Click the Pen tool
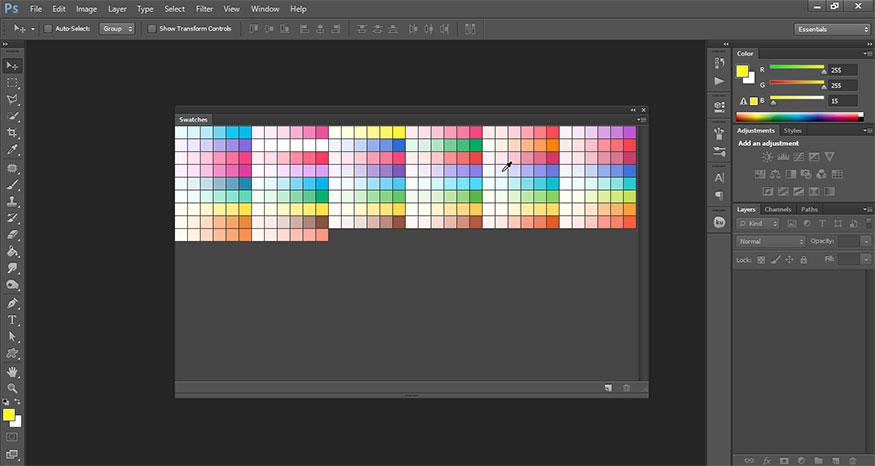 12,303
